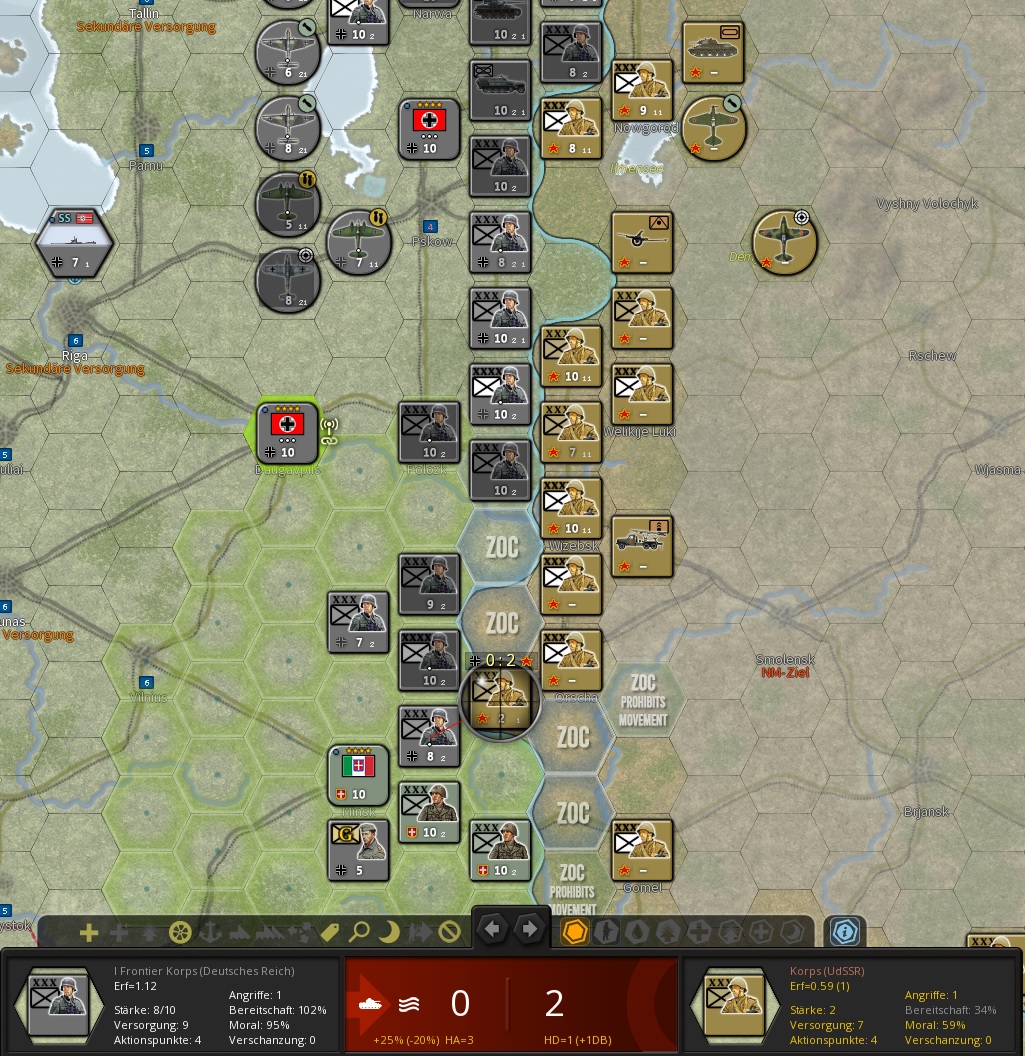Go to previous unit with left arrow

click(492, 929)
